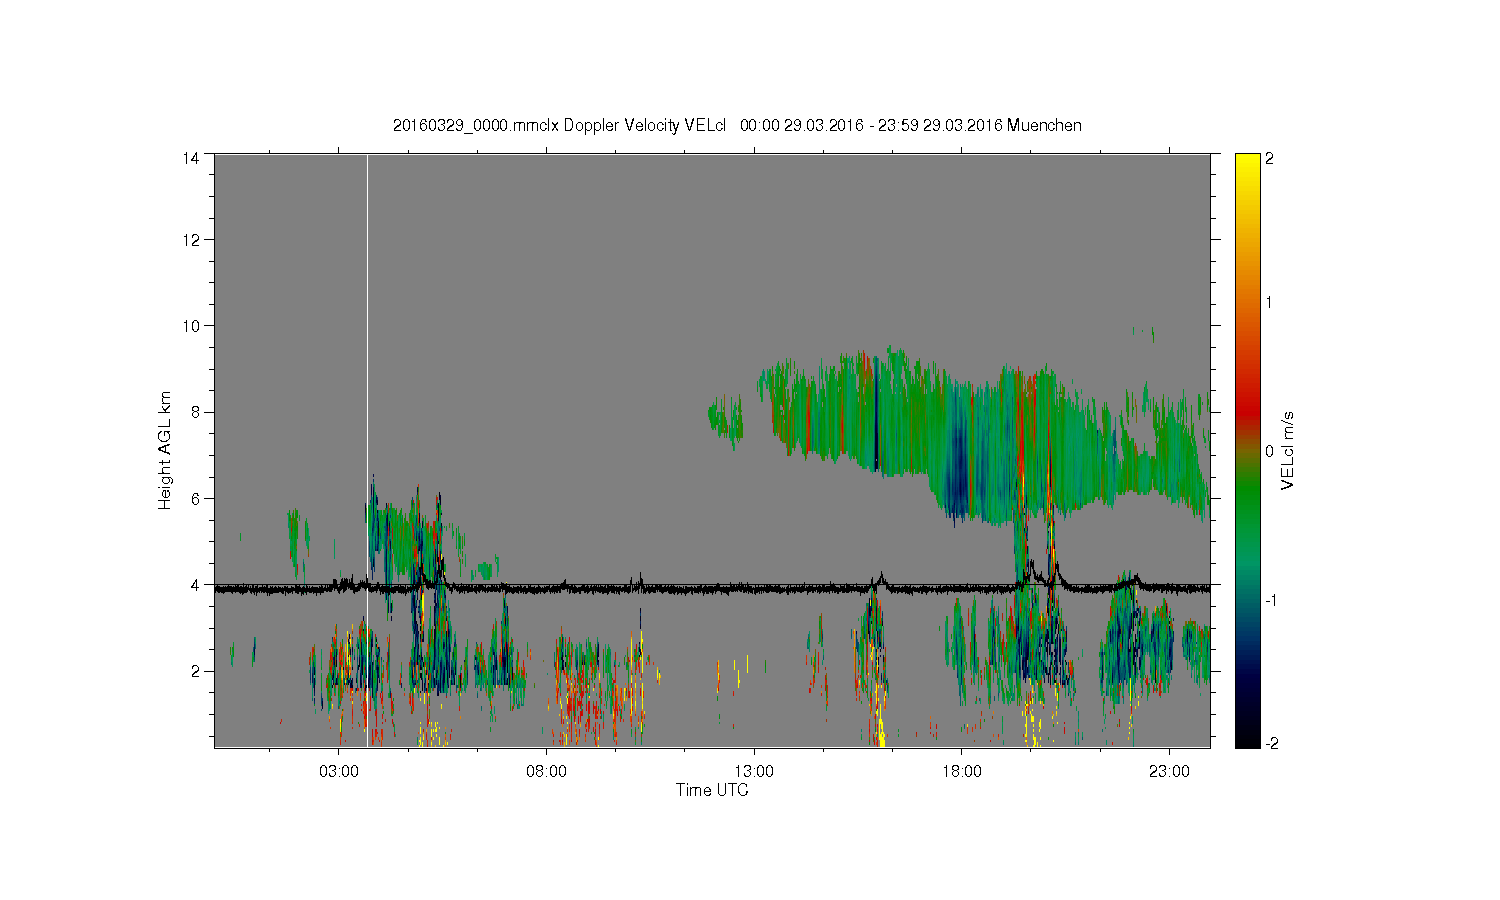
Task: Click the height axis label 4
Action: pyautogui.click(x=195, y=584)
